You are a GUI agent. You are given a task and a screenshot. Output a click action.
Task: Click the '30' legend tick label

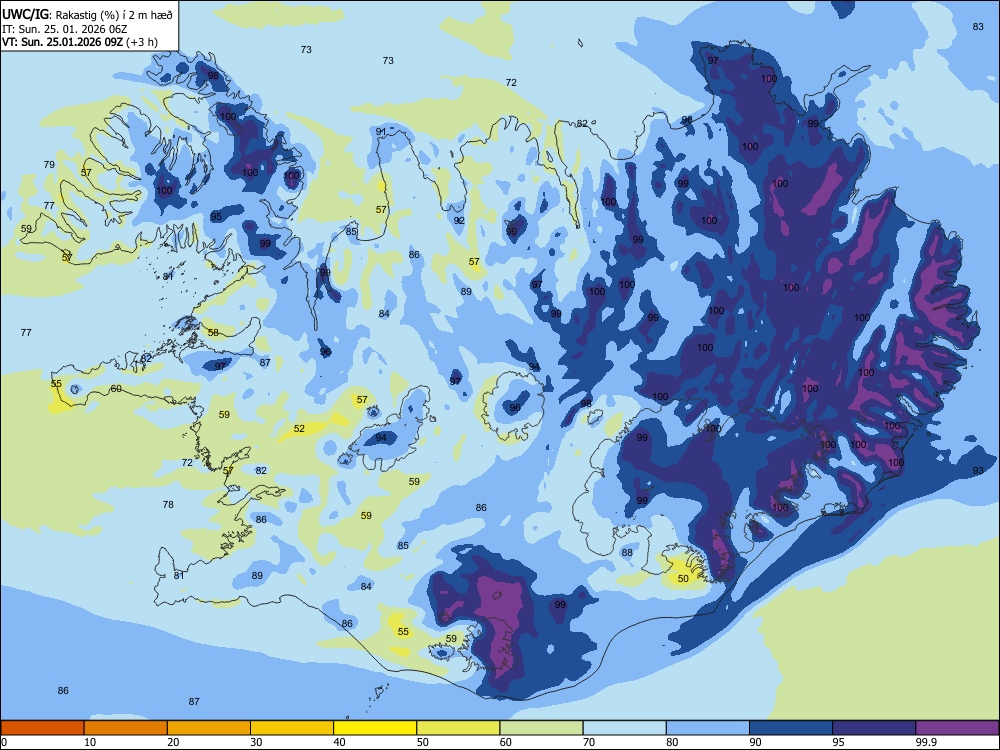256,742
